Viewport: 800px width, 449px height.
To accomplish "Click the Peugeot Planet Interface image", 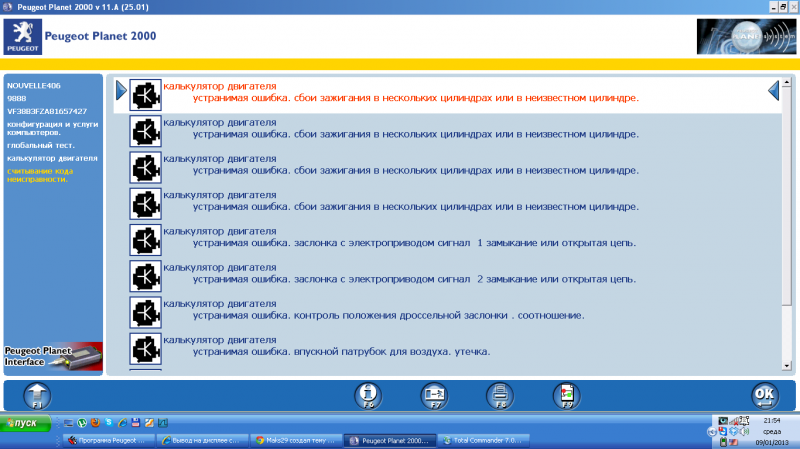I will [53, 356].
